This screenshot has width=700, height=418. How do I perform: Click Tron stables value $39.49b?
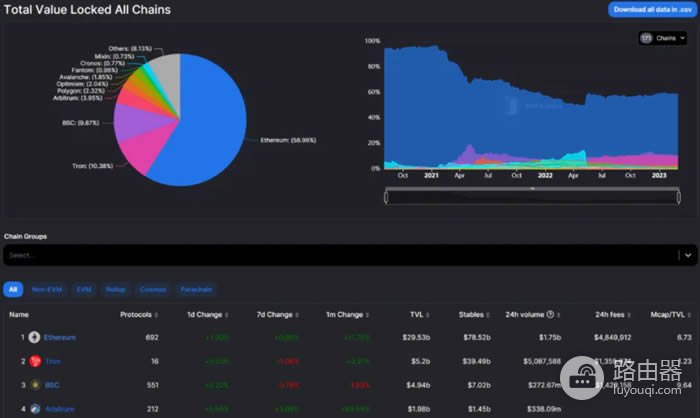476,361
